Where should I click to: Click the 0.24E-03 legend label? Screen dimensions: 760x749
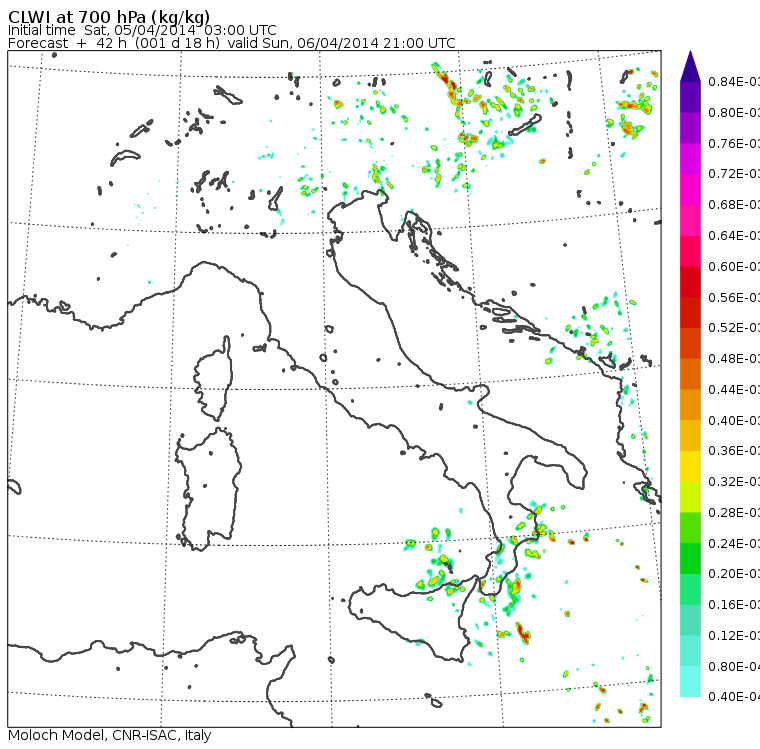[734, 543]
